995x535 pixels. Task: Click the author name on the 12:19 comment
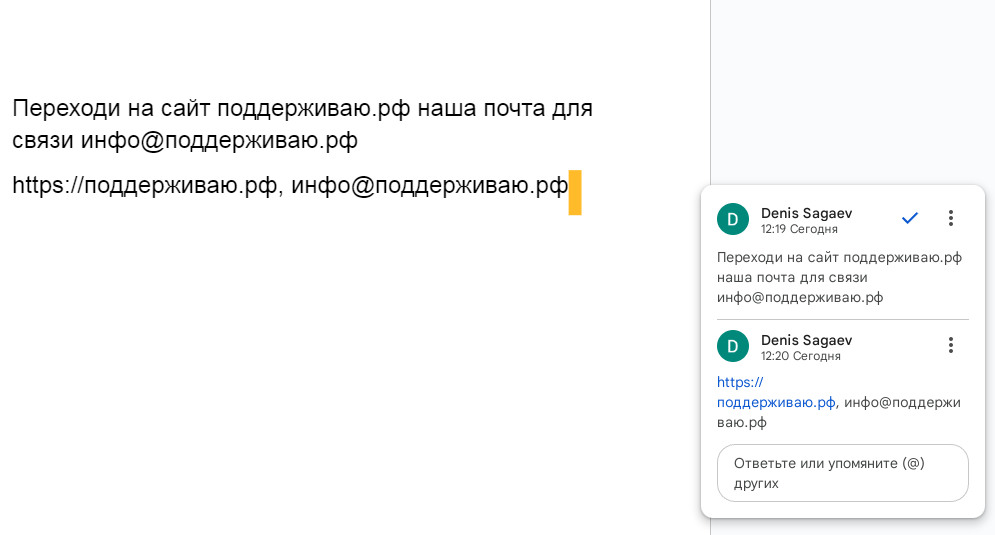point(806,213)
